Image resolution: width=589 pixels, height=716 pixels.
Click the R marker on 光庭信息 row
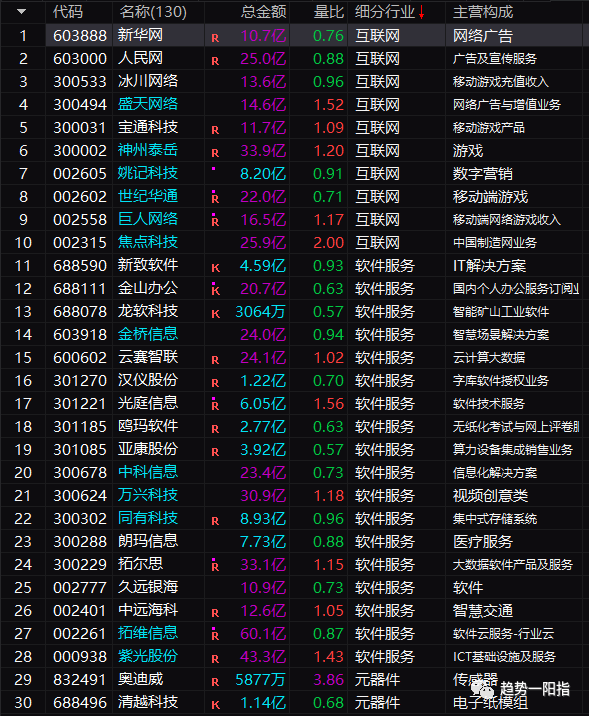[215, 405]
